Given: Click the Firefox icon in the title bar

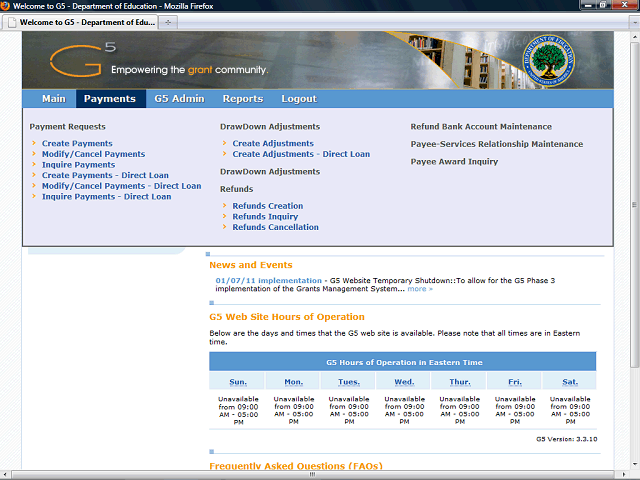Looking at the screenshot, I should click(6, 6).
